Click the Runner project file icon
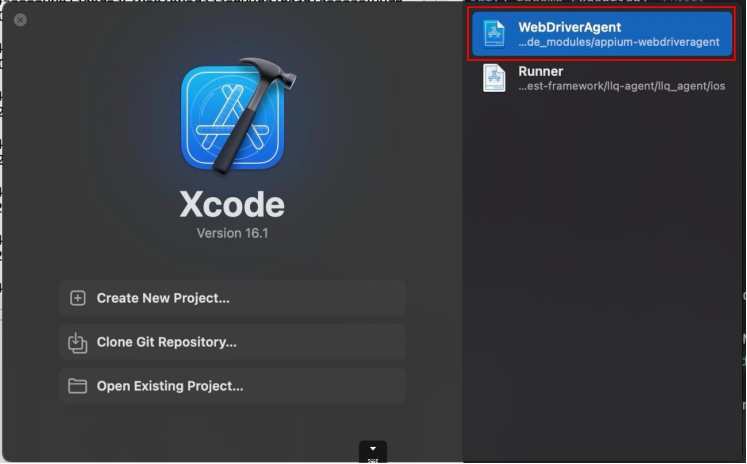Viewport: 747px width, 464px height. click(x=495, y=78)
